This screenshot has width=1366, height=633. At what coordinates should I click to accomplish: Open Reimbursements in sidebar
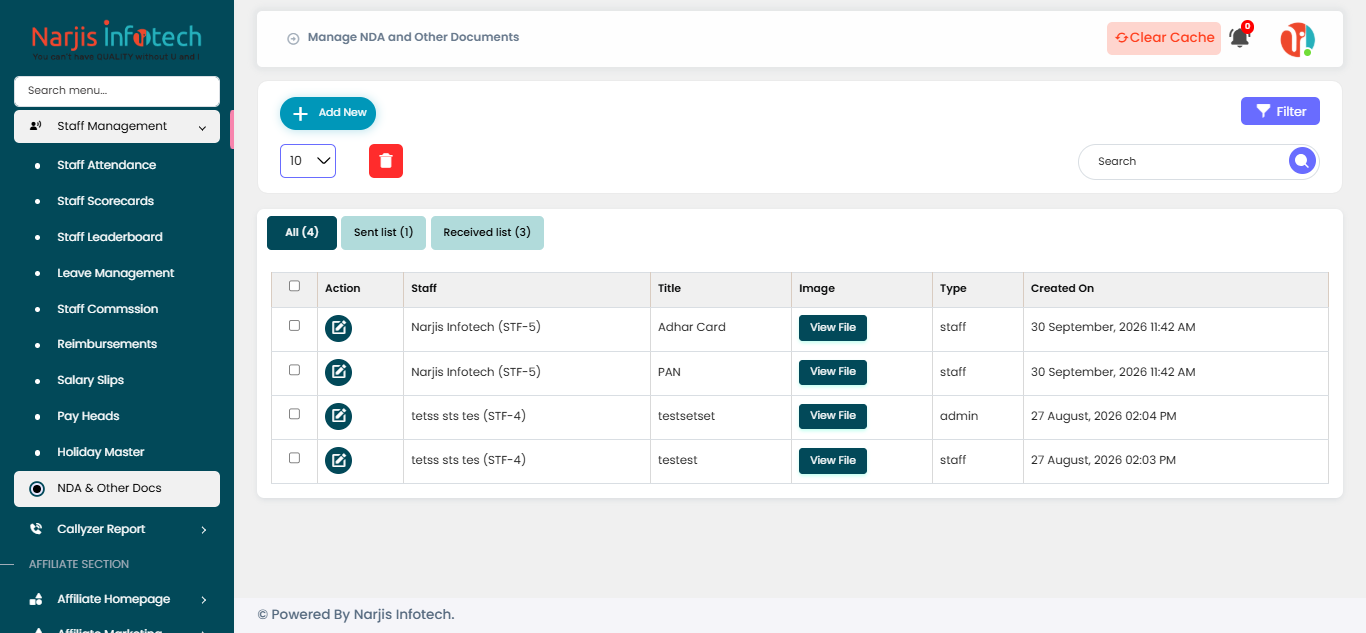coord(107,344)
